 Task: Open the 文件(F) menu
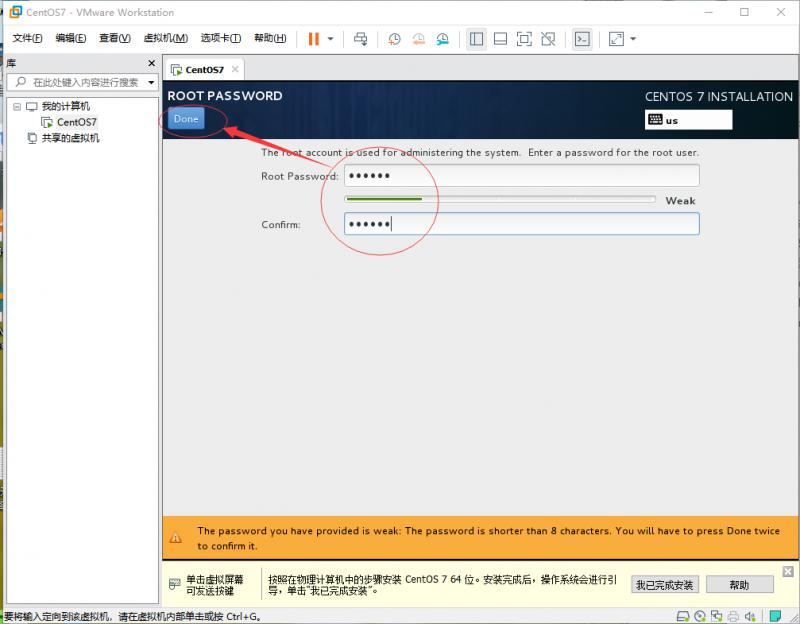pos(27,38)
